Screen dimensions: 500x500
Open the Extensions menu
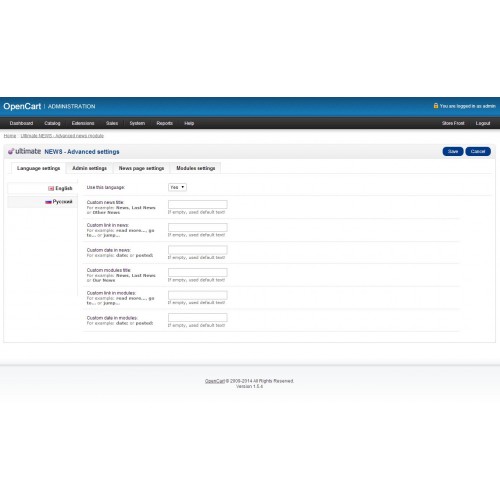point(83,123)
